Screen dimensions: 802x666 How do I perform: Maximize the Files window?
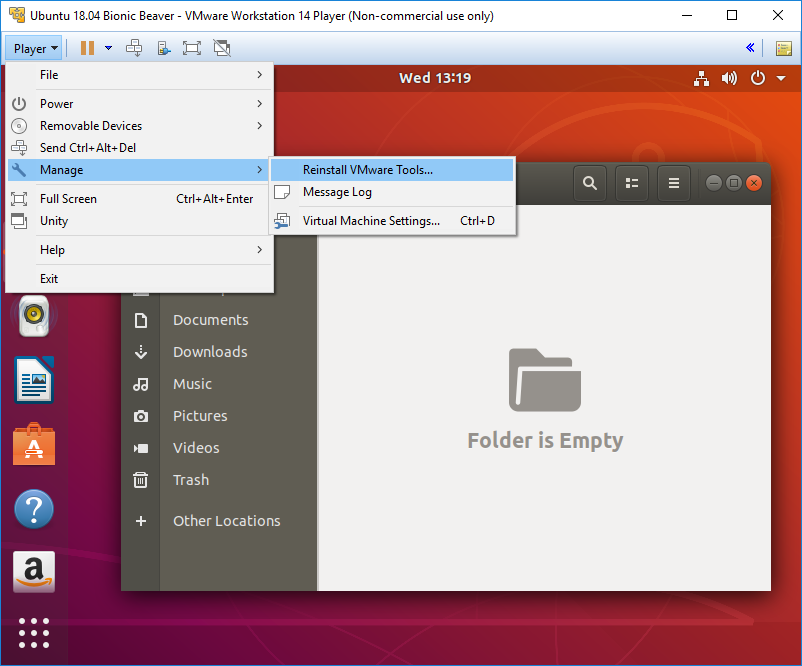click(734, 183)
